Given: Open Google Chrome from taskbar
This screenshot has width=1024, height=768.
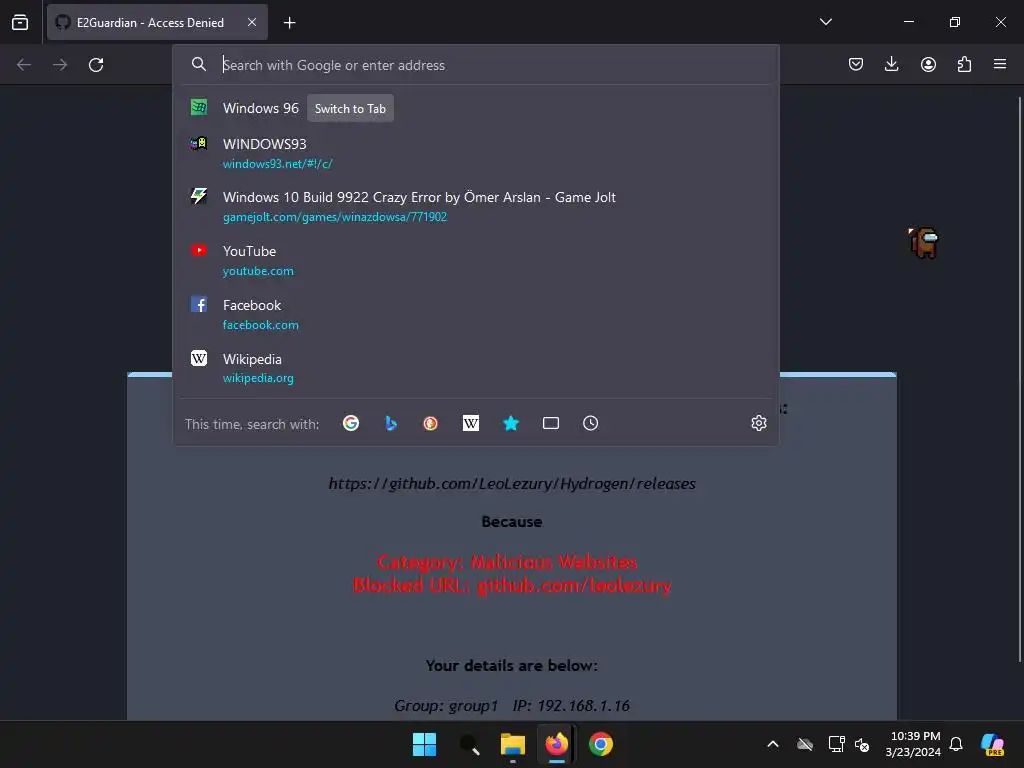Looking at the screenshot, I should coord(601,744).
